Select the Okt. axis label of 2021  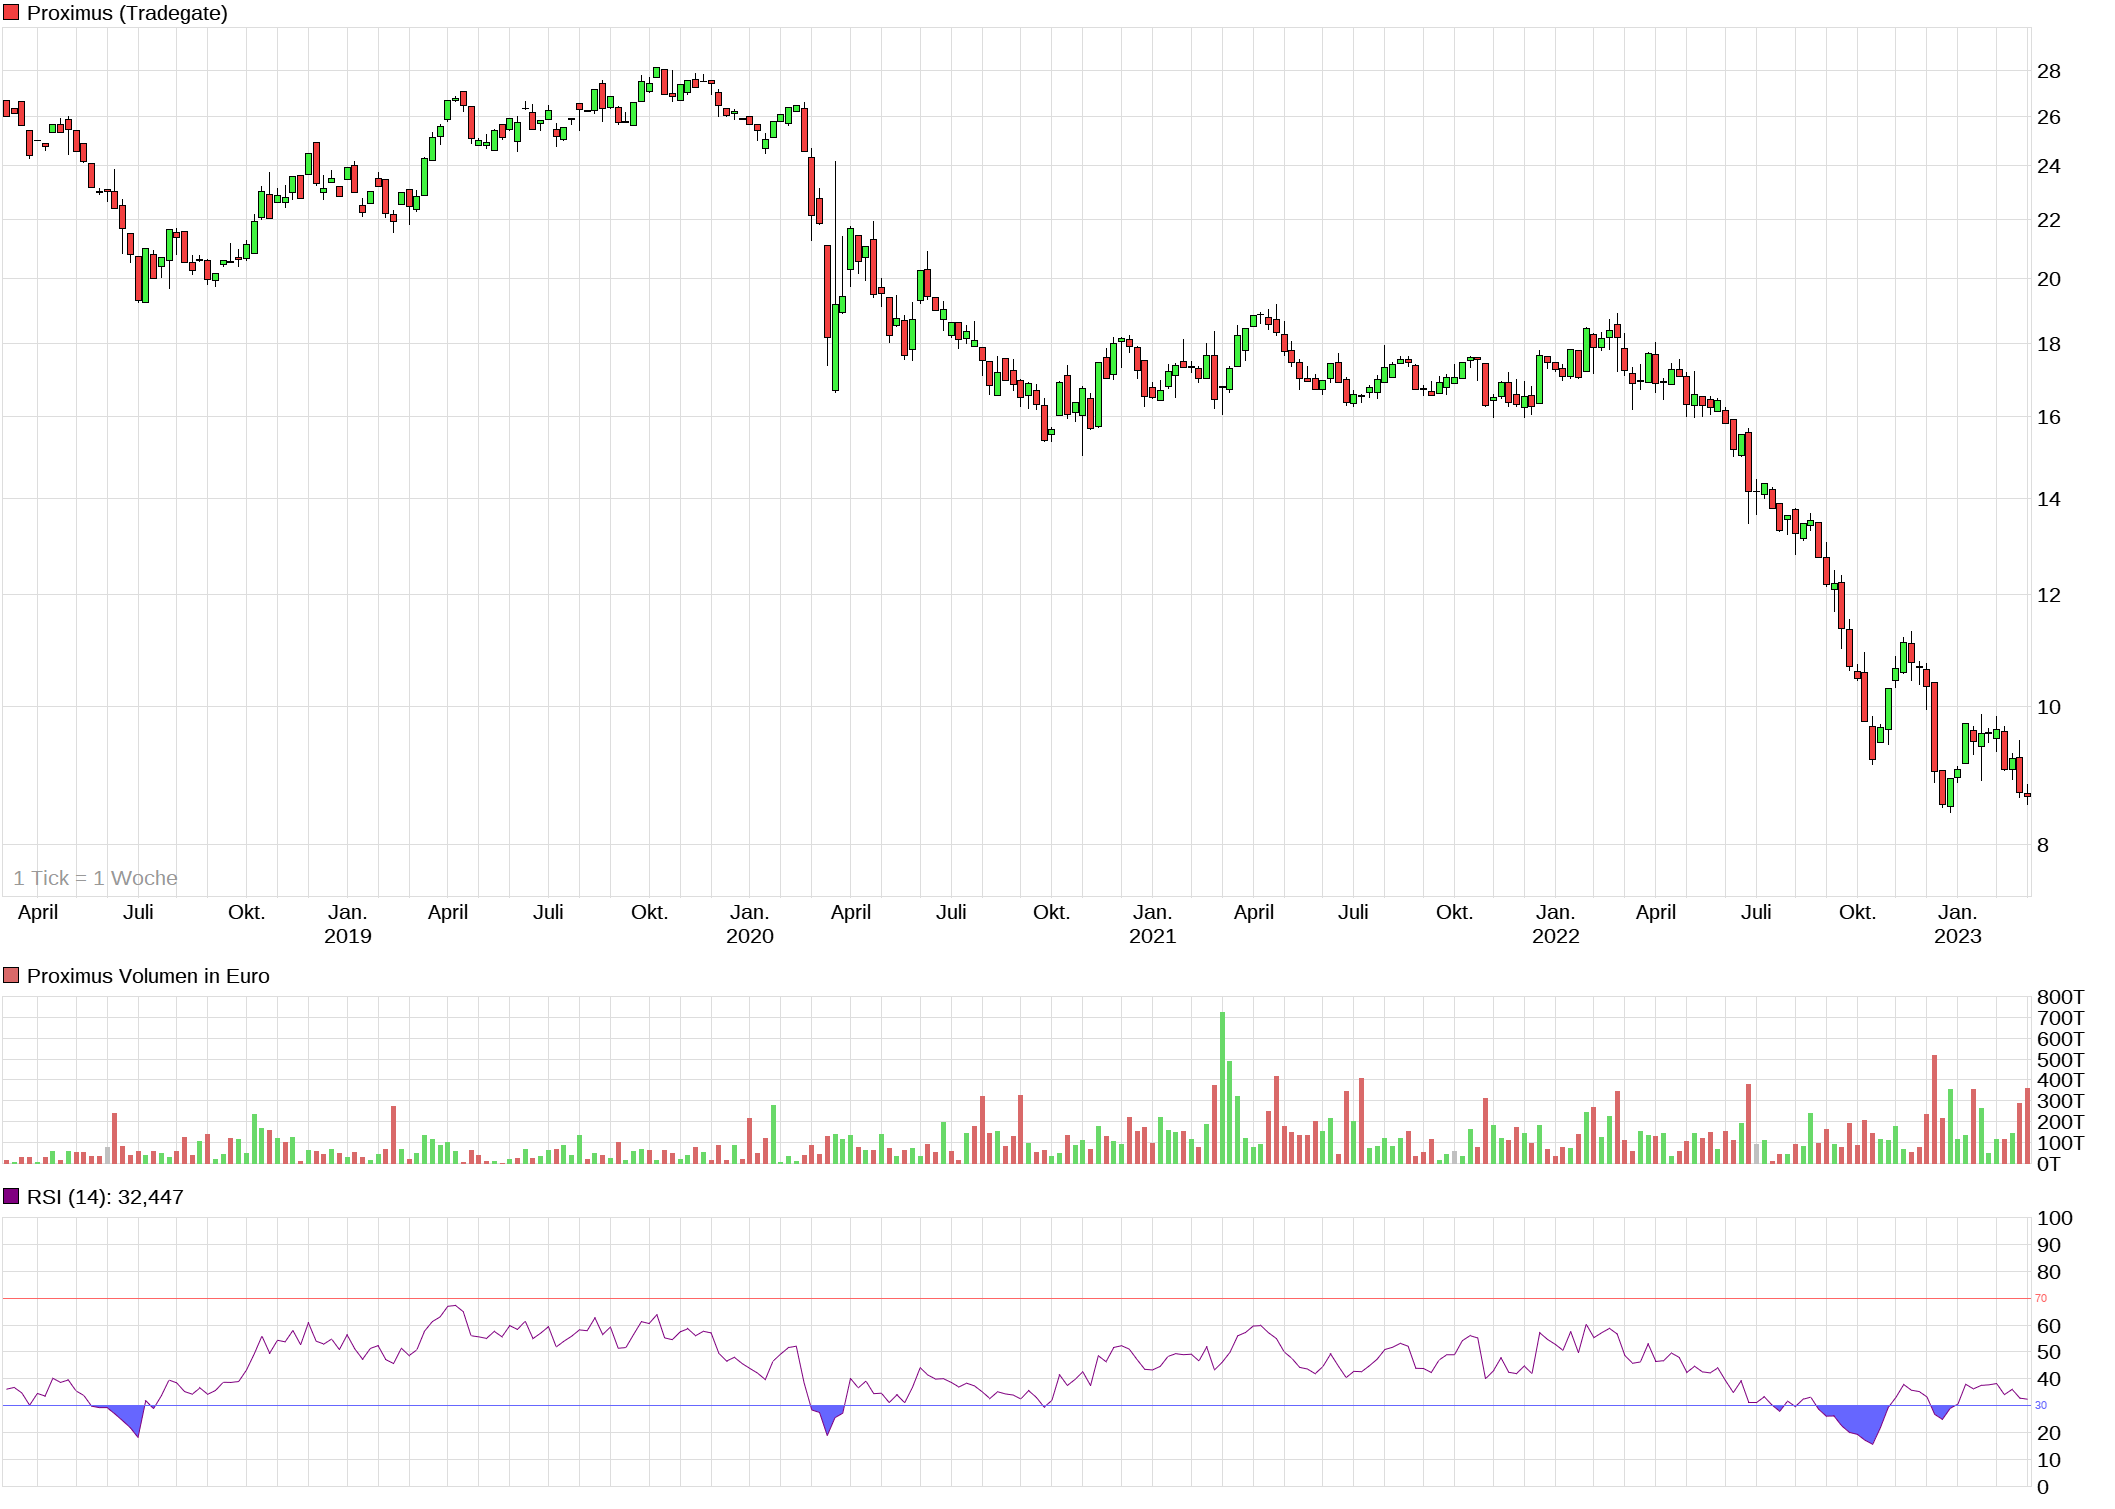click(x=1455, y=911)
